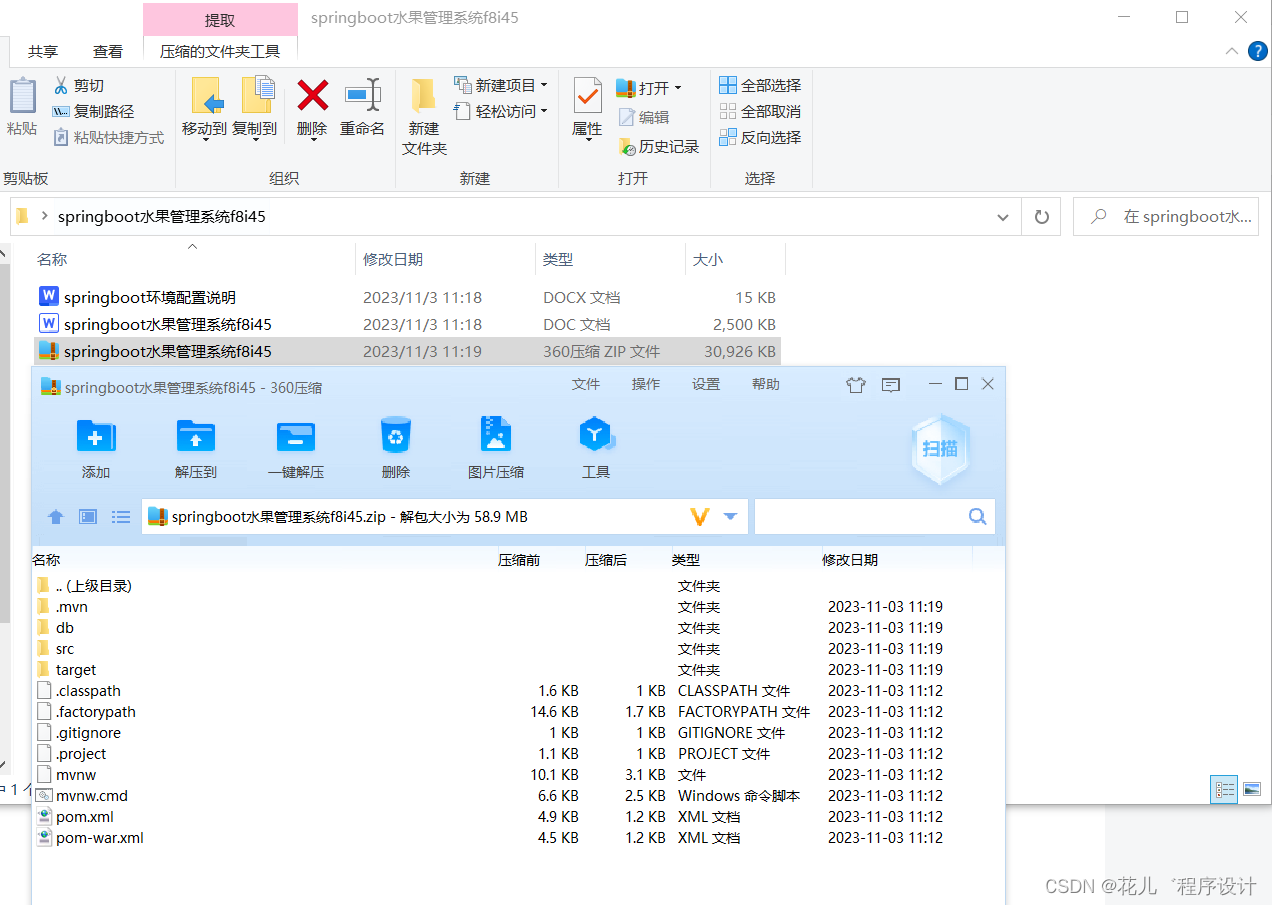Switch 360 Zip to list view icon
The height and width of the screenshot is (905, 1272).
pos(121,517)
